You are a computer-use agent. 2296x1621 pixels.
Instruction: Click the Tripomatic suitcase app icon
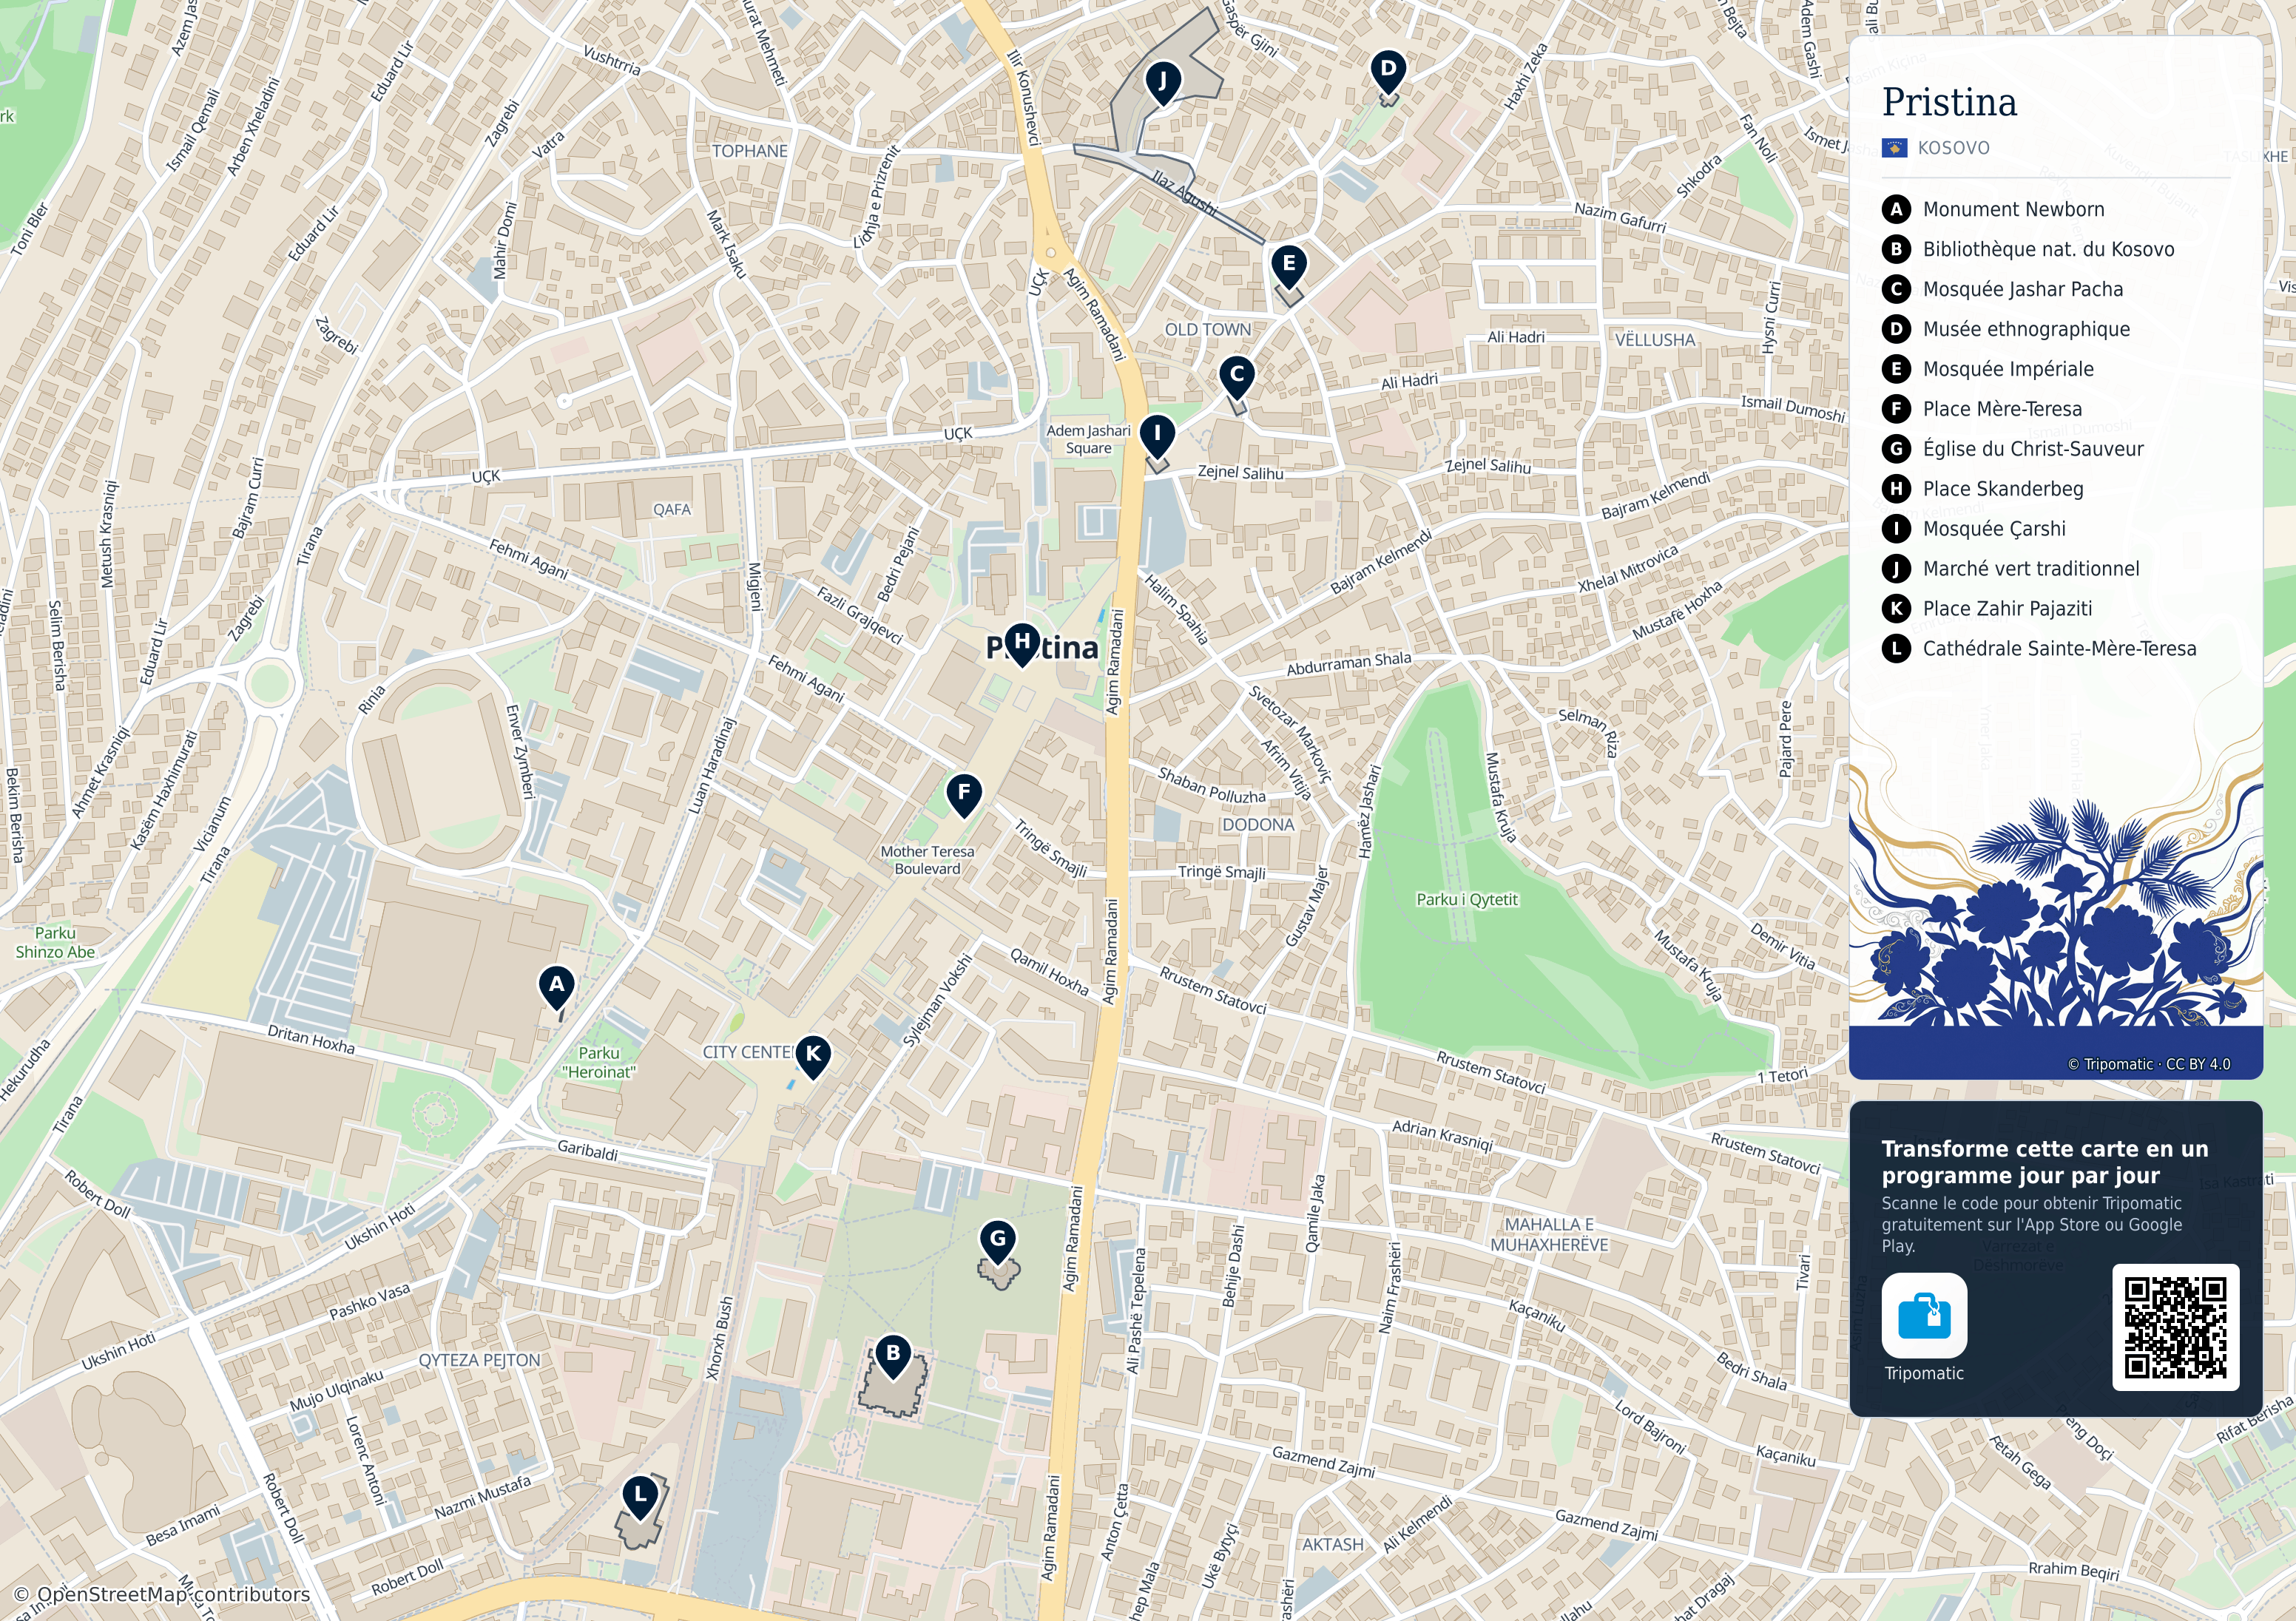tap(1924, 1315)
